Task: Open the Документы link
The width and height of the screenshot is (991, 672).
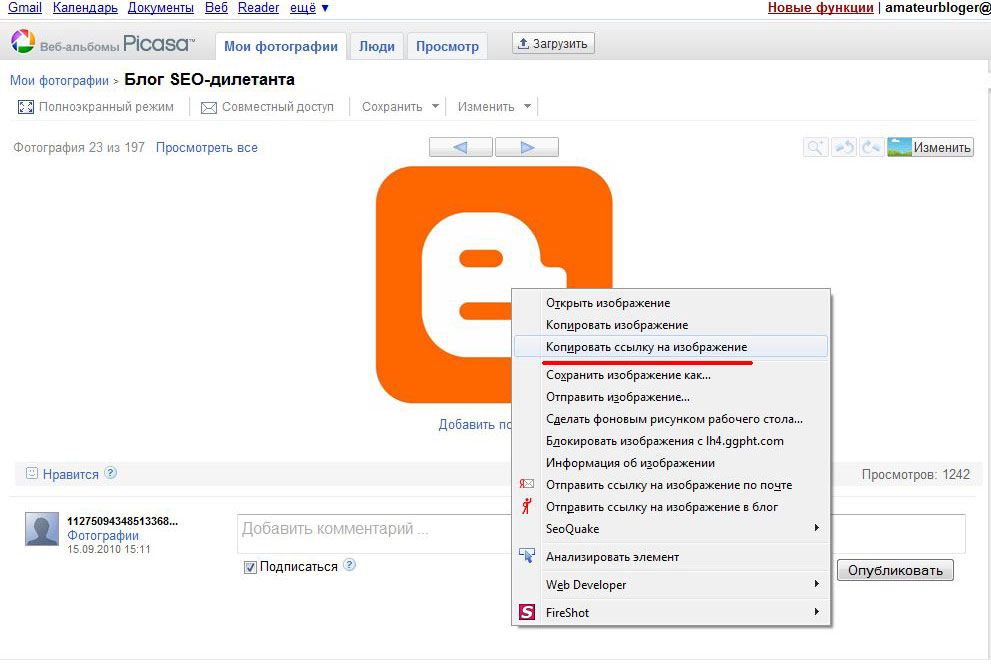Action: click(x=161, y=8)
